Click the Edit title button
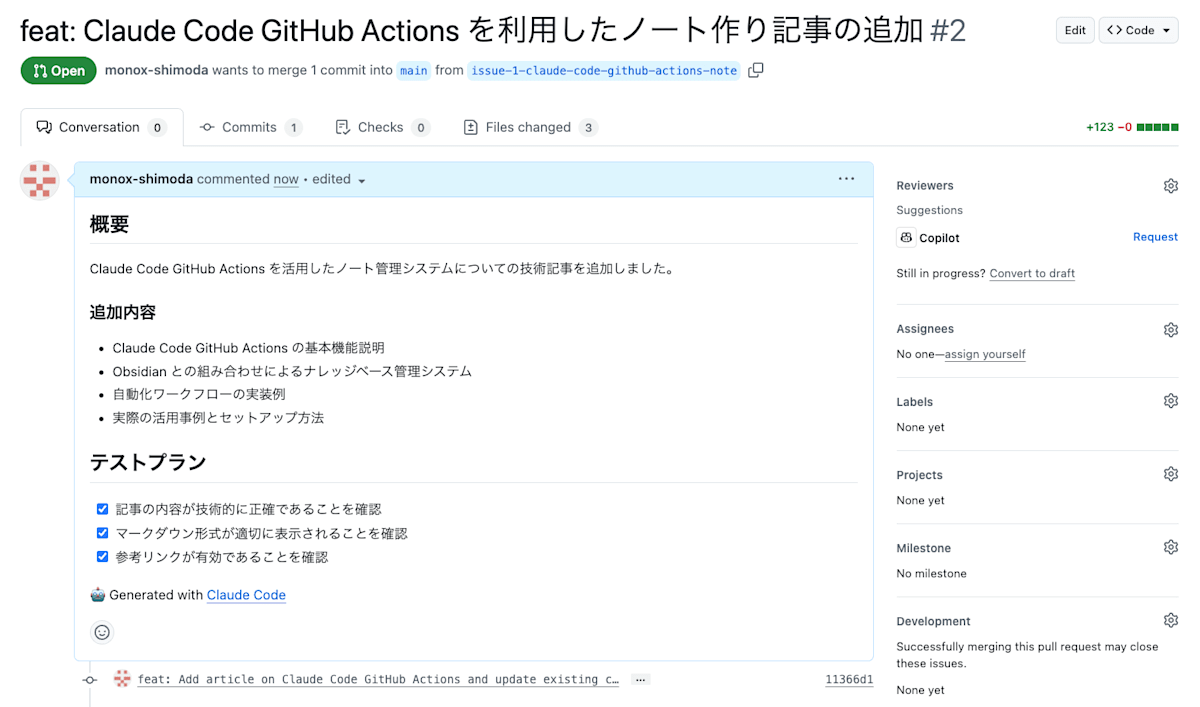 [x=1075, y=30]
